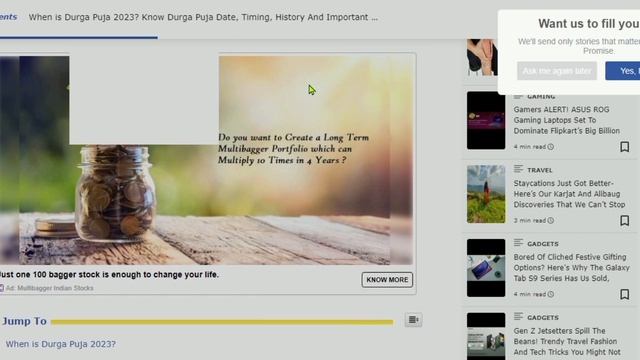
Task: Bookmark the ASUS ROG gaming laptops article
Action: pyautogui.click(x=624, y=147)
